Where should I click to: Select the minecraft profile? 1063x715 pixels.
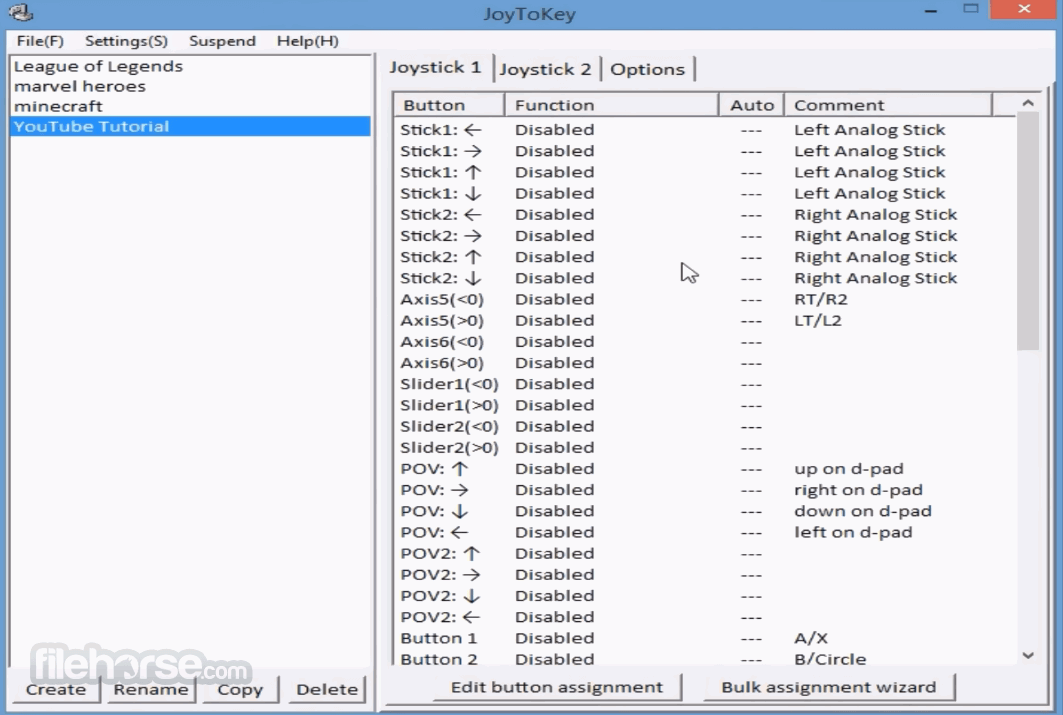(x=58, y=106)
